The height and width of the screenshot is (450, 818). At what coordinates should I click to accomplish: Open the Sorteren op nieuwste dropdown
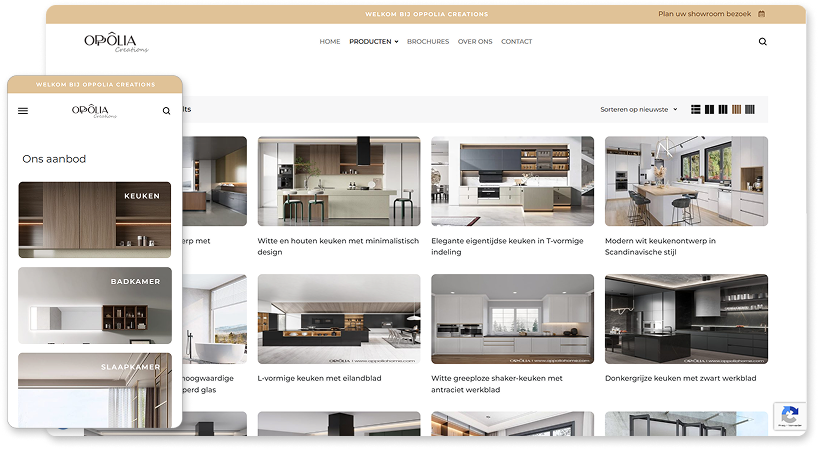point(639,110)
